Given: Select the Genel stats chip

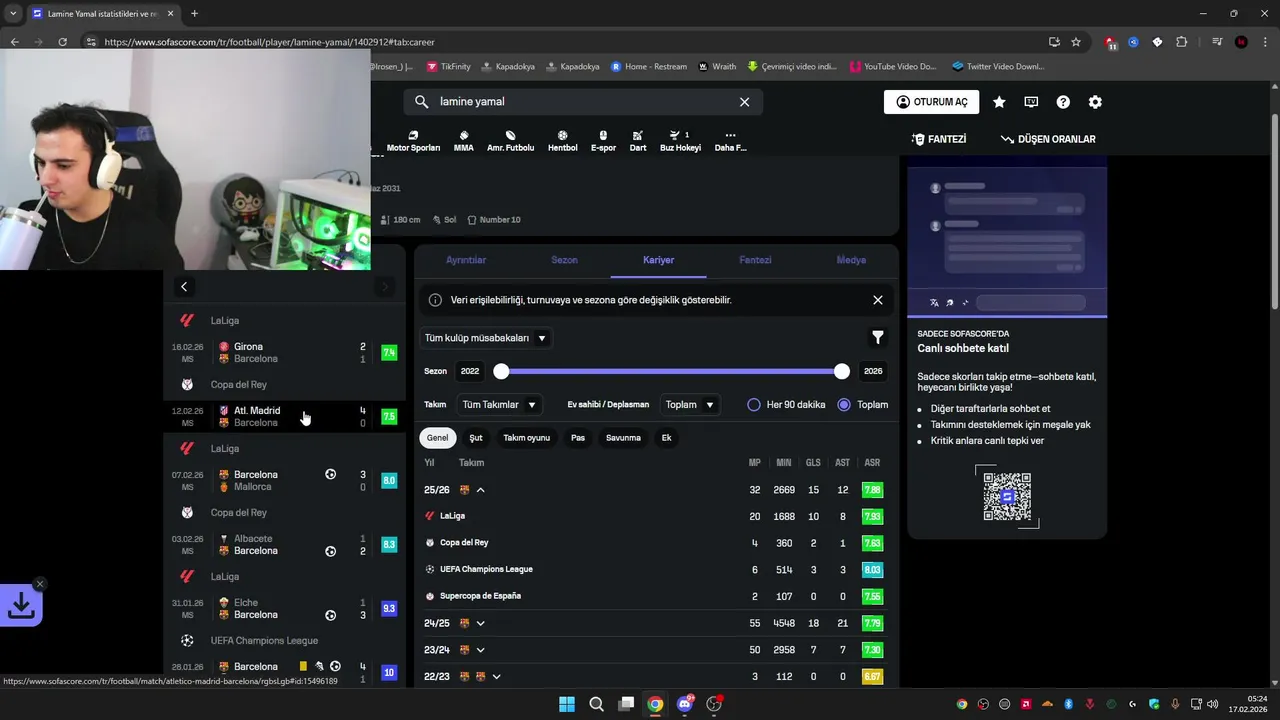Looking at the screenshot, I should (437, 438).
